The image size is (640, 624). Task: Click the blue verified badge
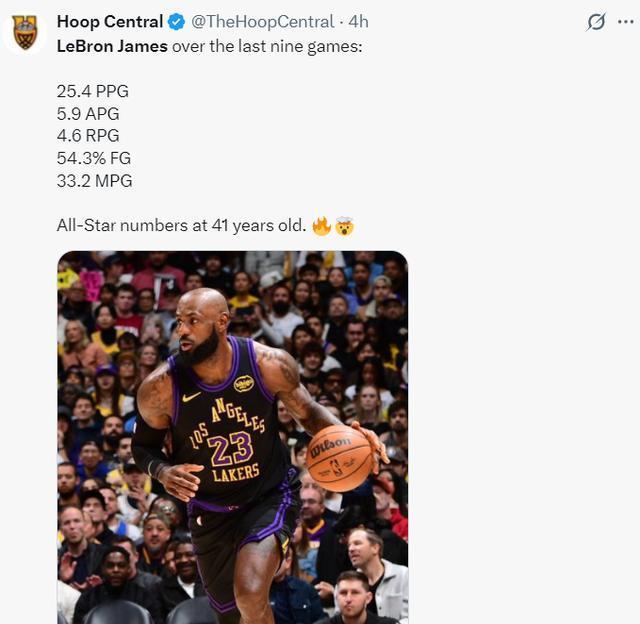(176, 22)
